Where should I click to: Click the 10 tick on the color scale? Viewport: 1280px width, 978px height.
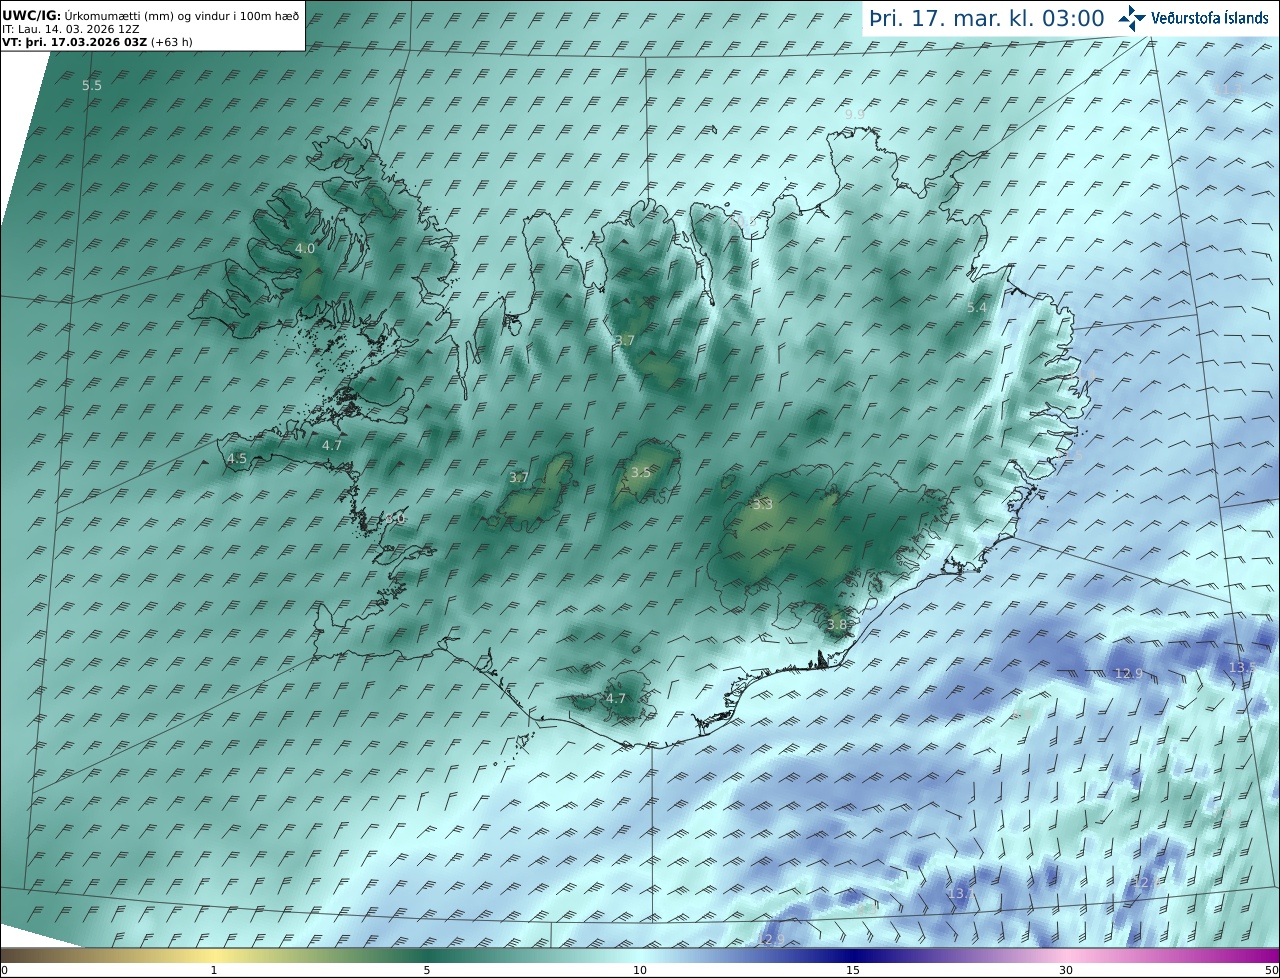[x=640, y=970]
